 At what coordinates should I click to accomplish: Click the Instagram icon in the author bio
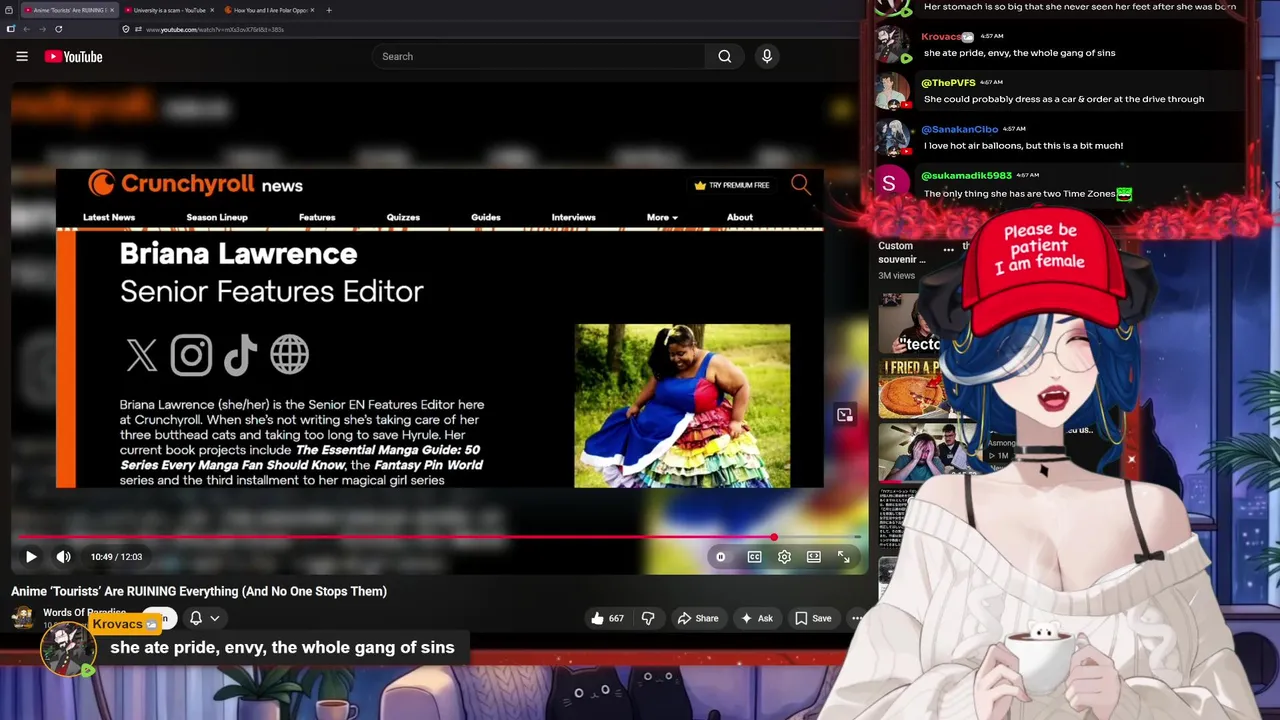(x=191, y=355)
